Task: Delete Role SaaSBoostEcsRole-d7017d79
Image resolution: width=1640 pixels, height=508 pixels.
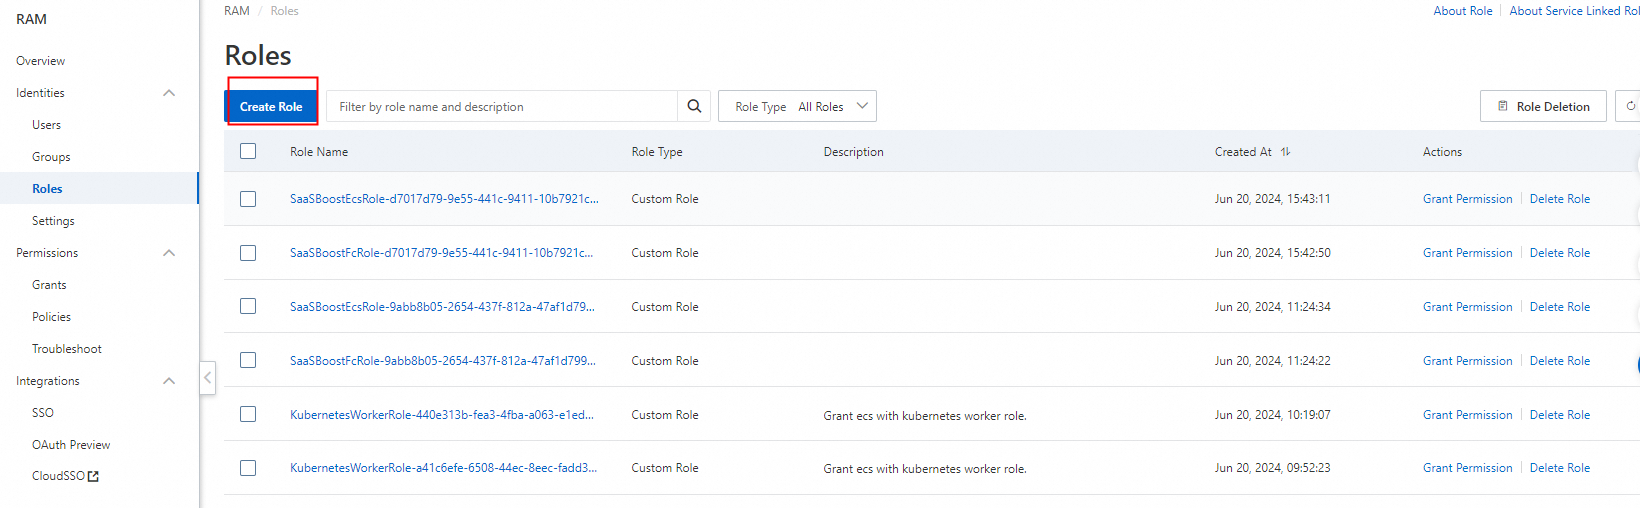Action: [x=1559, y=199]
